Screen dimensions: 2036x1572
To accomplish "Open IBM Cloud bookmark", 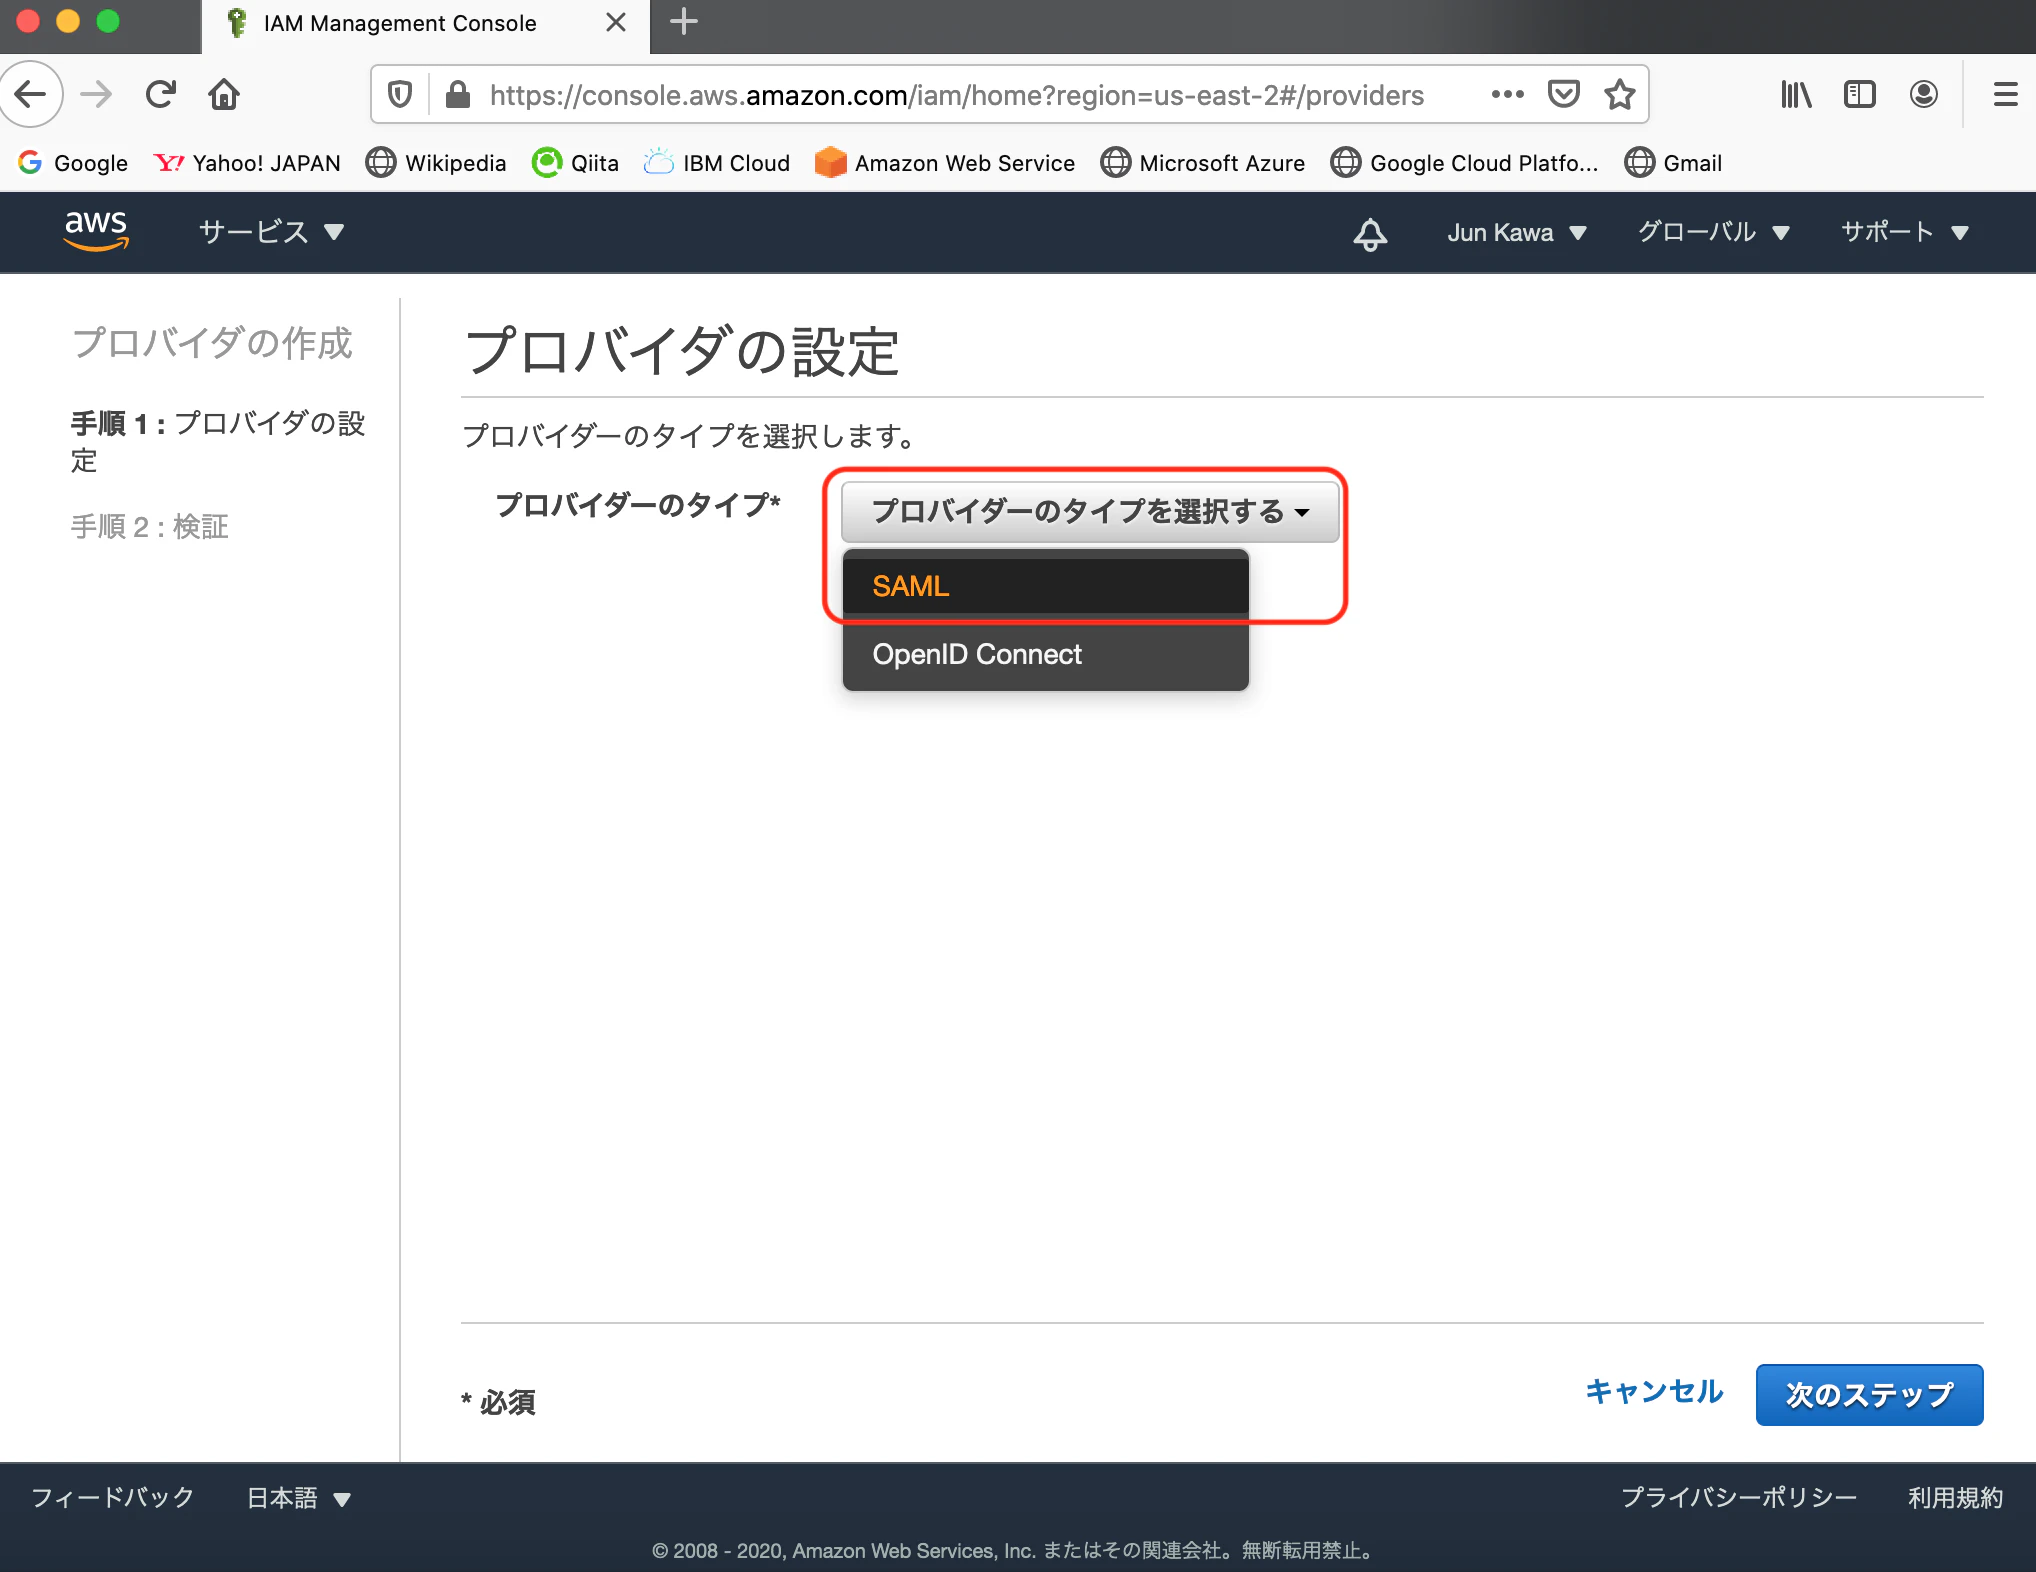I will tap(717, 163).
